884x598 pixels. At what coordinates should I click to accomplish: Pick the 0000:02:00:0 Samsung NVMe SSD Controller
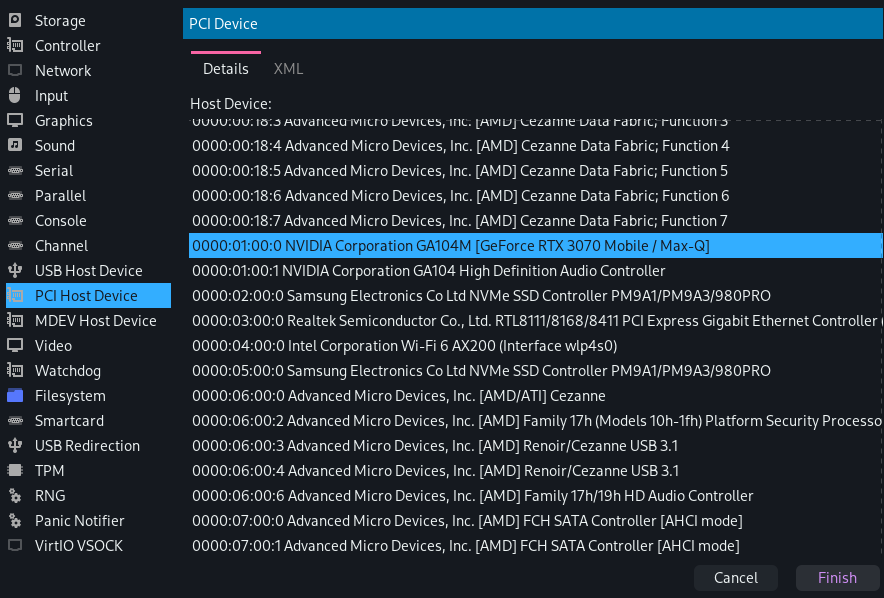pyautogui.click(x=480, y=296)
